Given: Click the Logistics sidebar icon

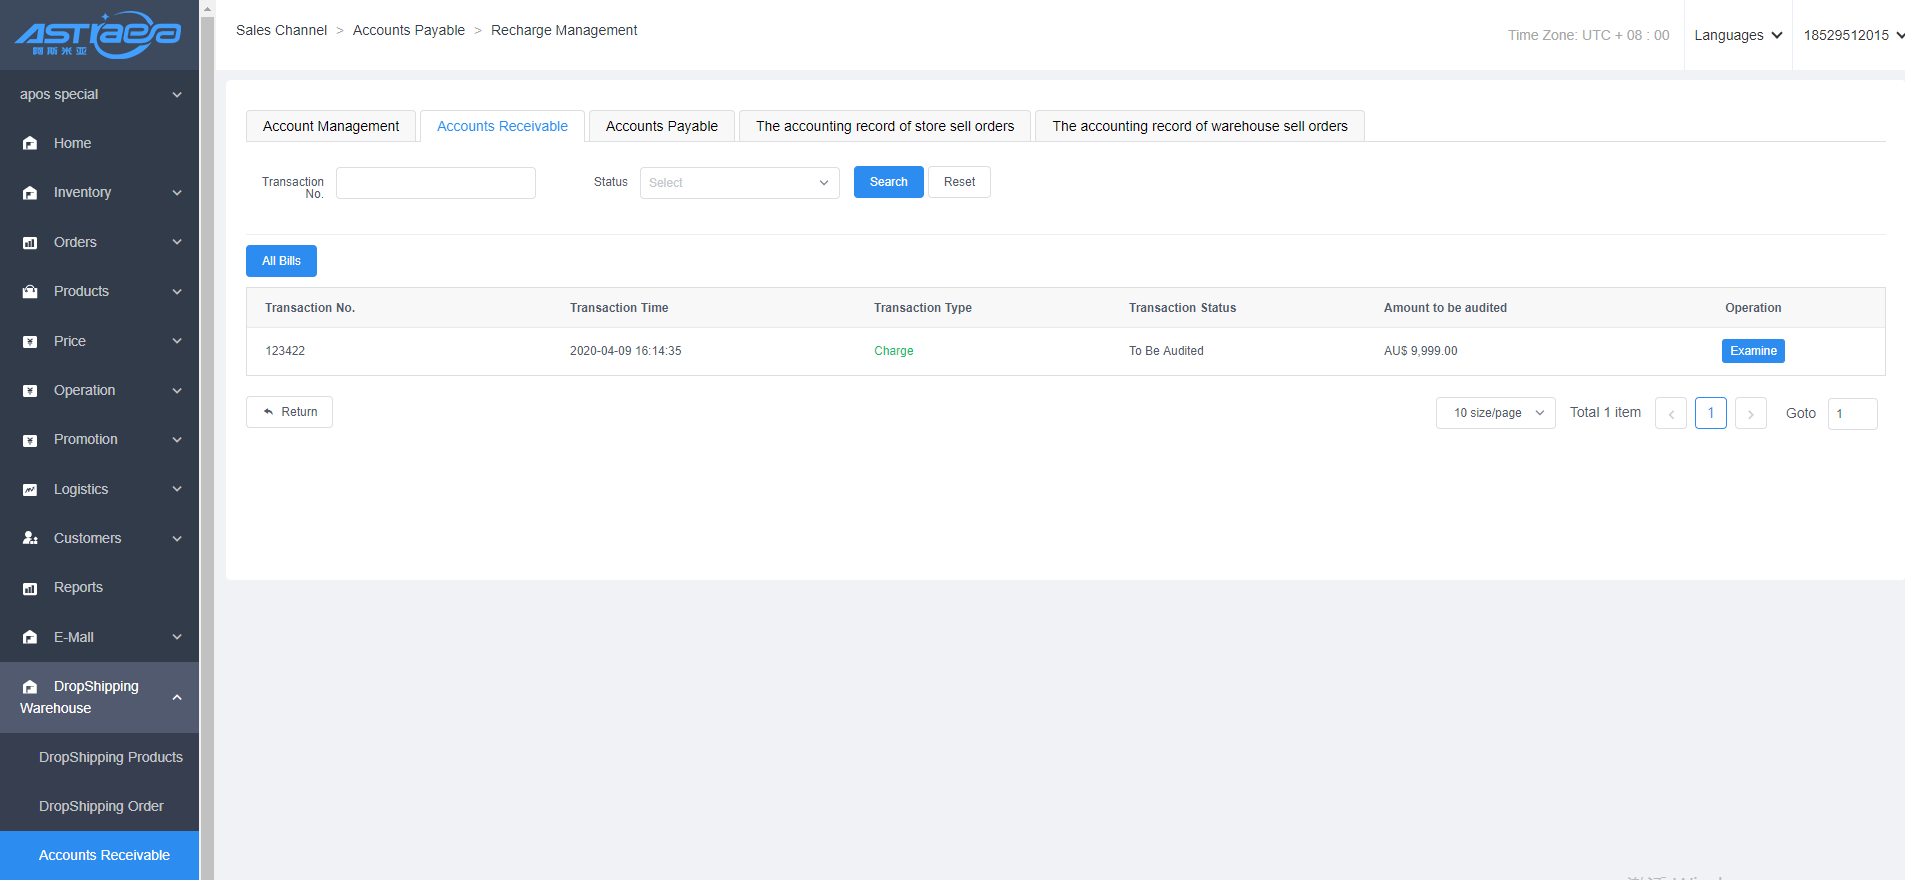Looking at the screenshot, I should pyautogui.click(x=30, y=490).
